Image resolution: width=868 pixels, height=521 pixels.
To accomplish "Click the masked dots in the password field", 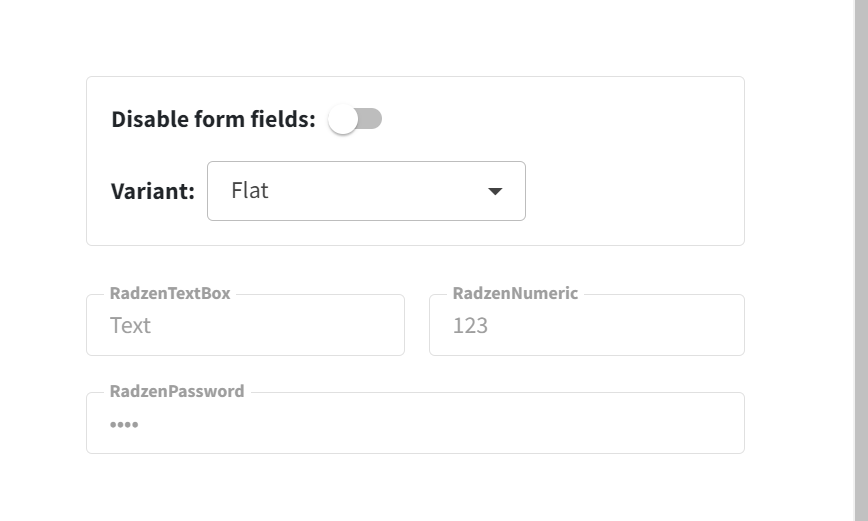I will [x=124, y=425].
